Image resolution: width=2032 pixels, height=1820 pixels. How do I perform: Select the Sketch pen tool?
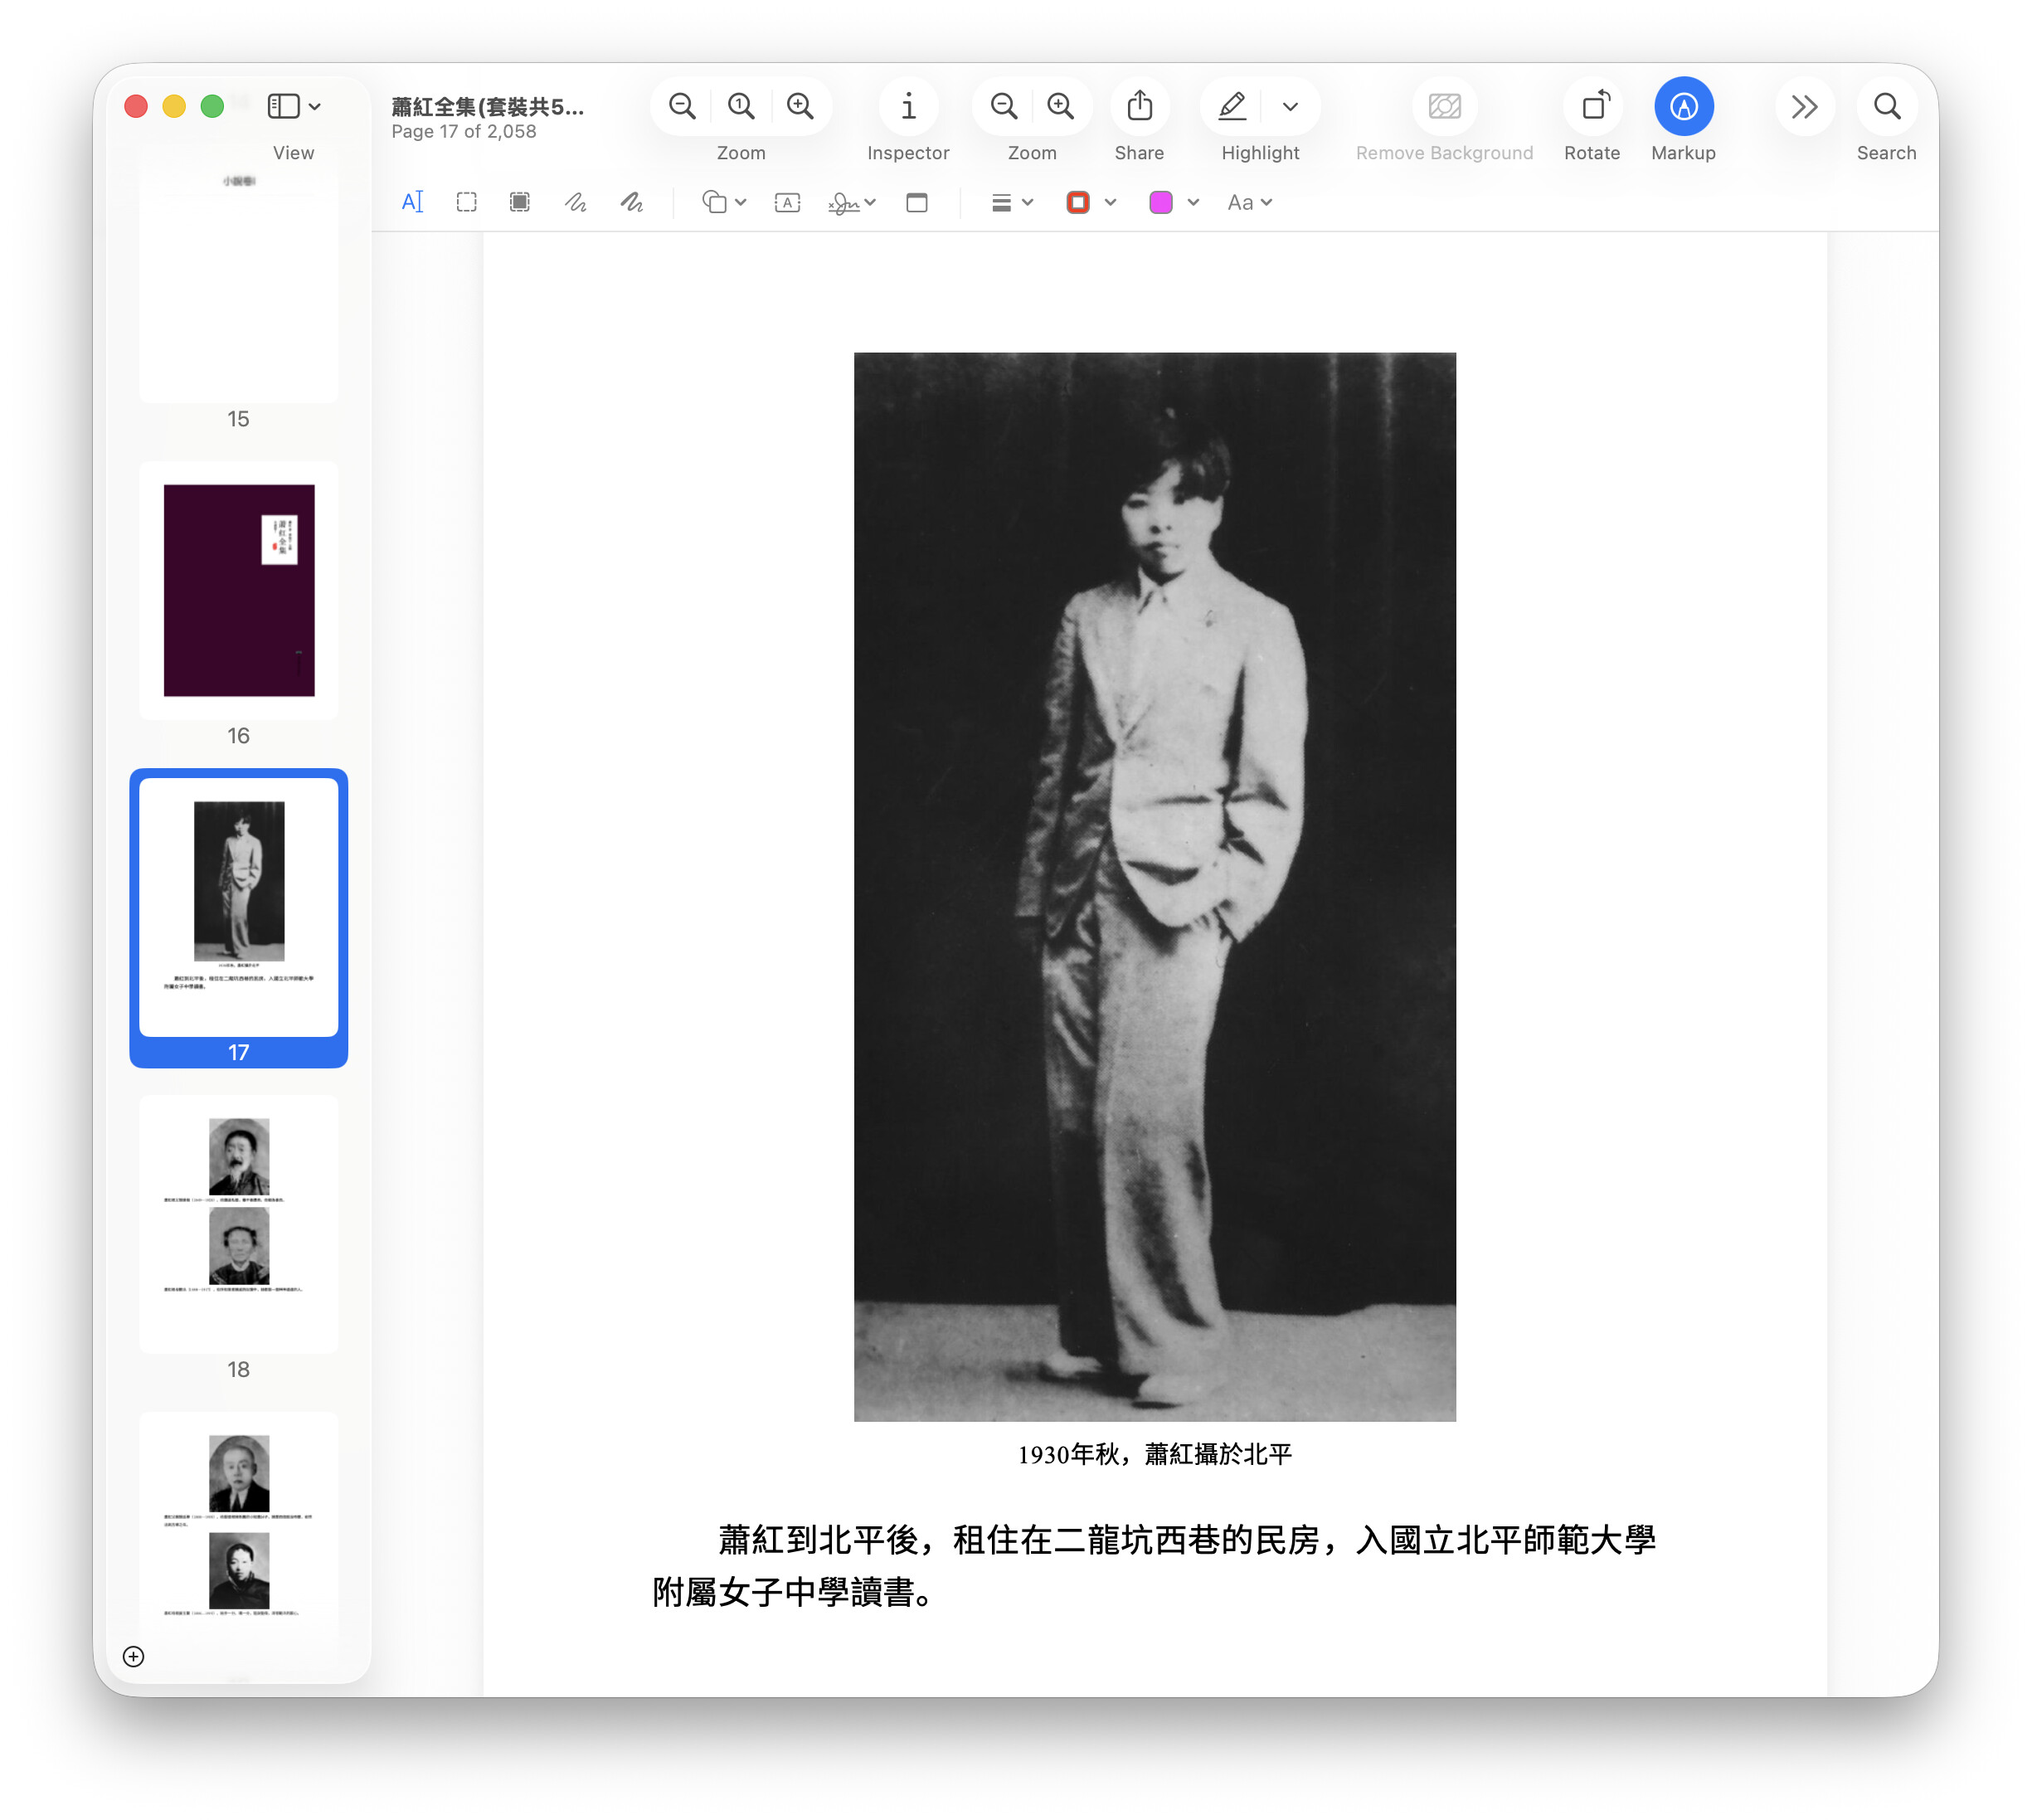click(x=575, y=203)
